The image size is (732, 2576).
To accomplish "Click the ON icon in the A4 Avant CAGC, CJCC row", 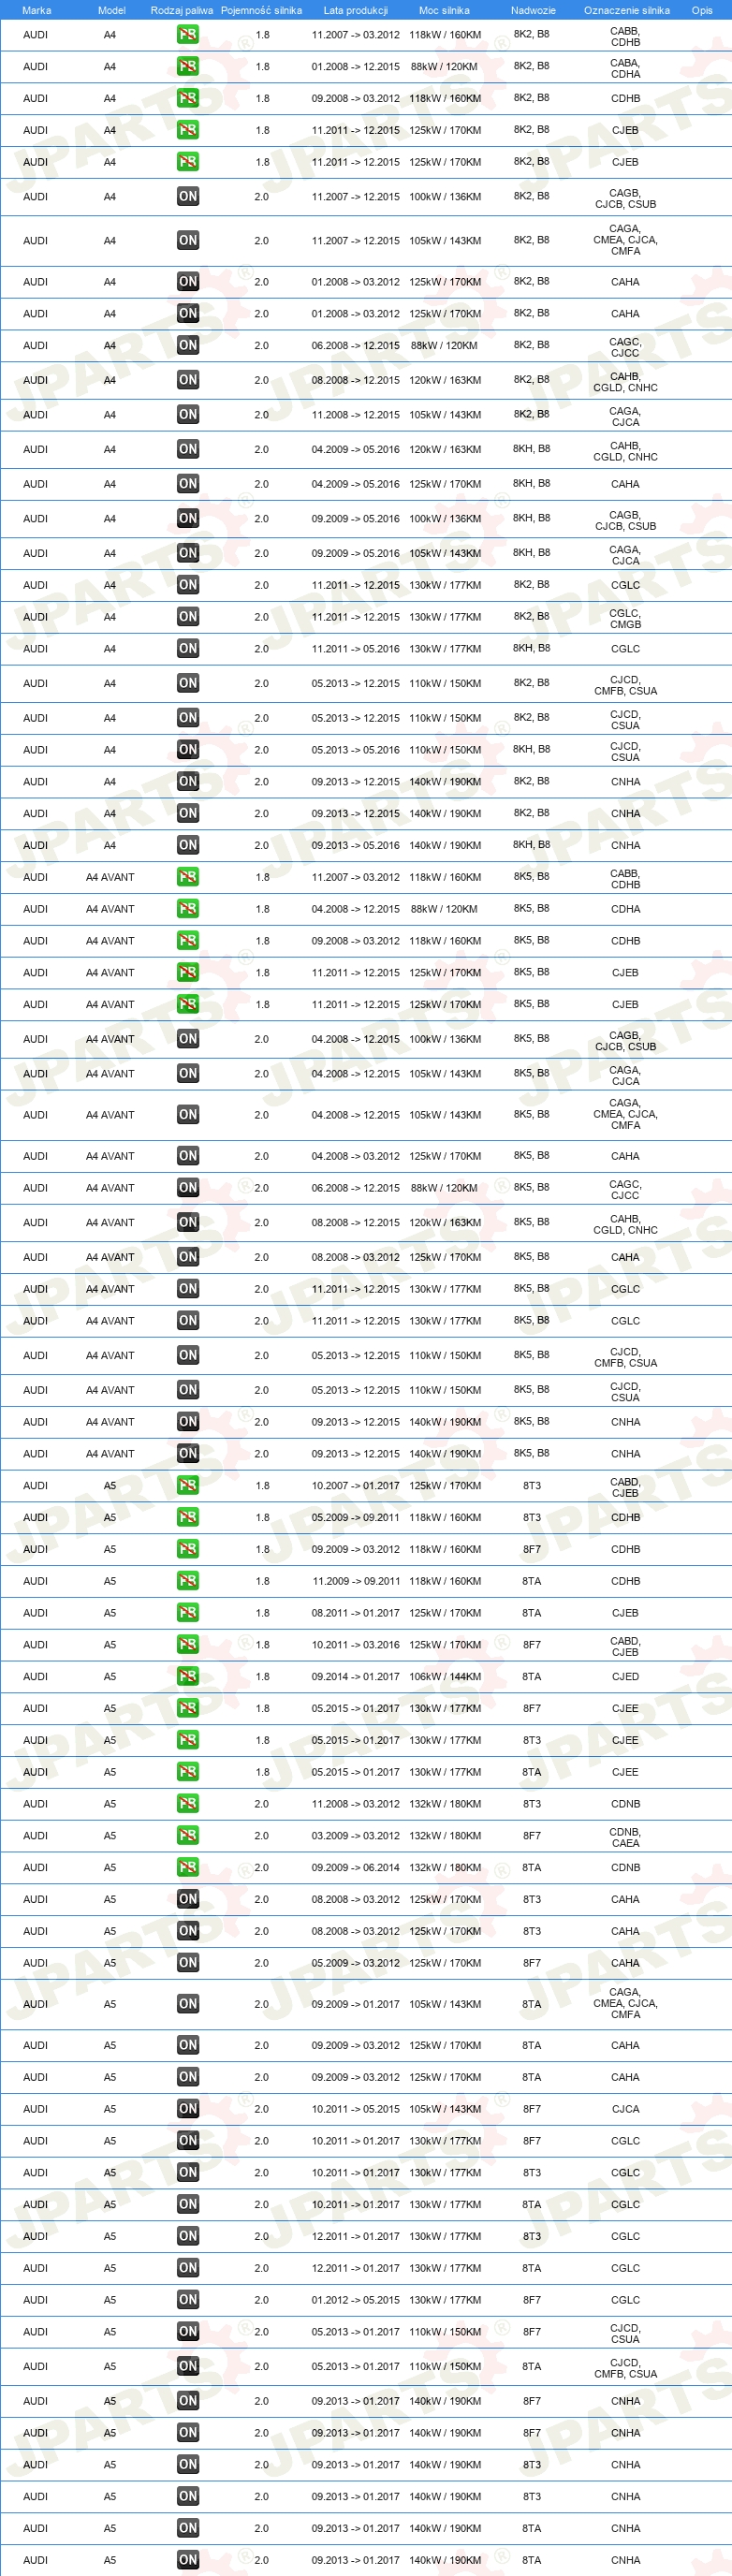I will 188,1188.
